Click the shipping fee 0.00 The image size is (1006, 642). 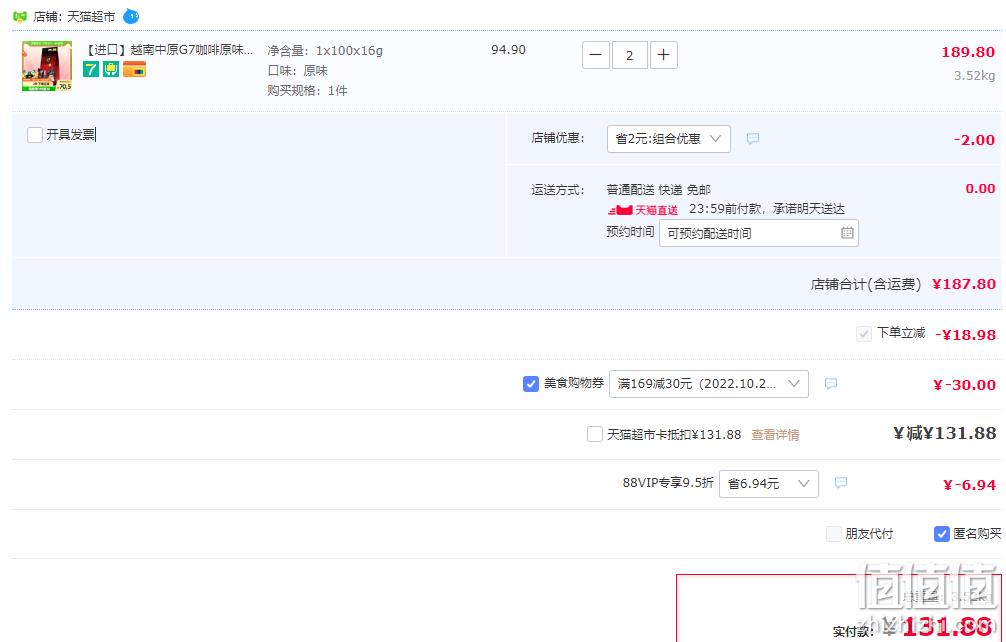tap(980, 189)
